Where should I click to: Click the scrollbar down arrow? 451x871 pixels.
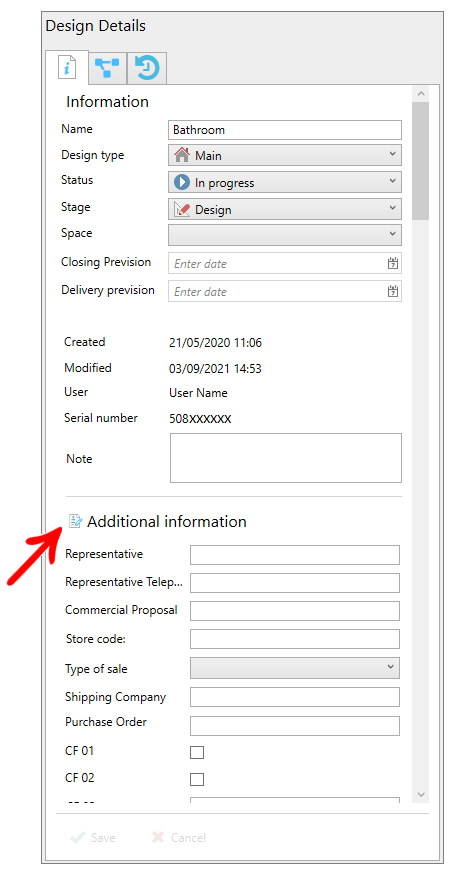point(420,795)
